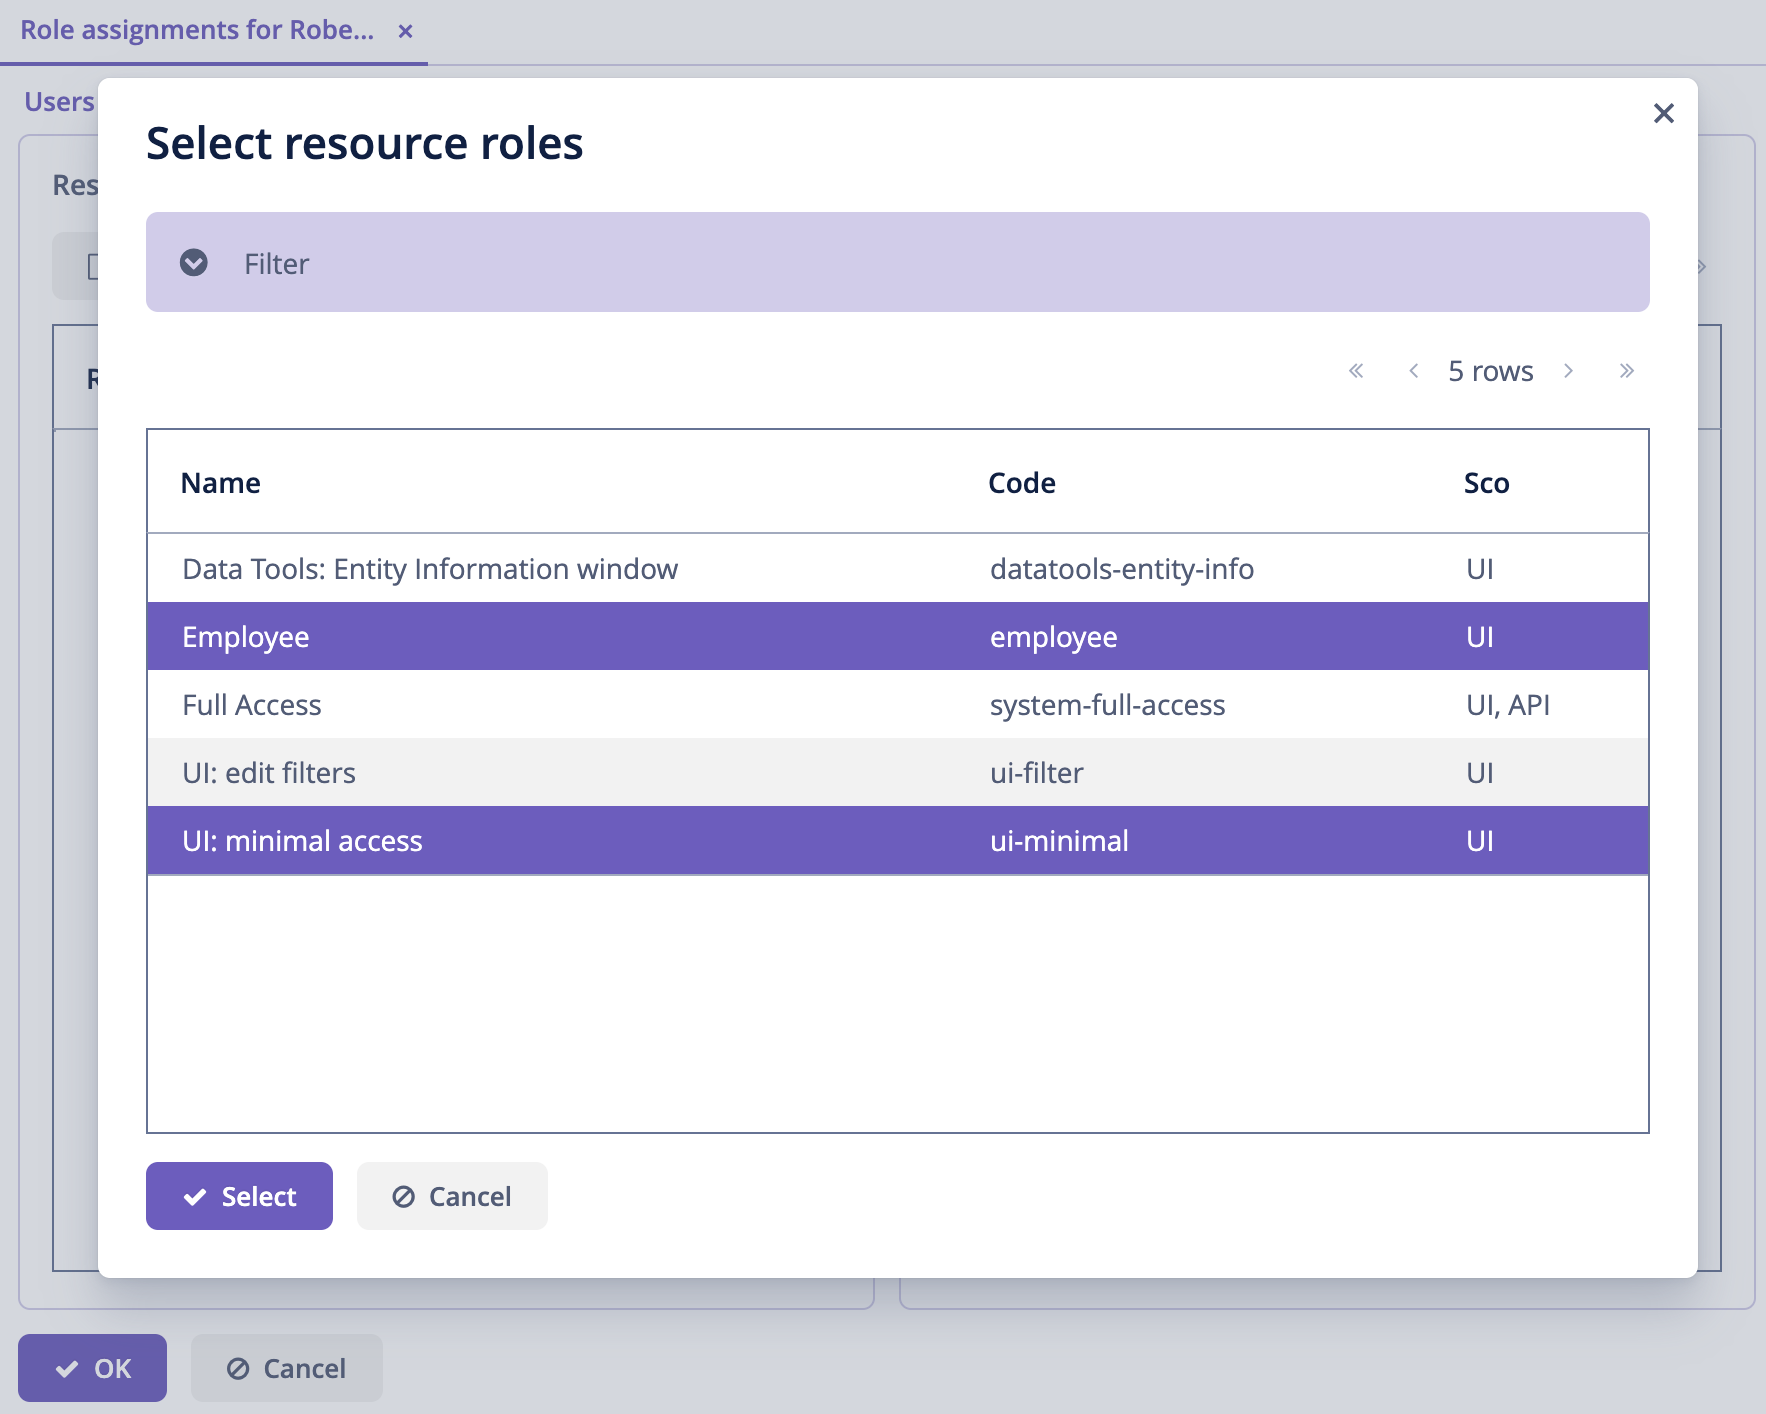Select the UI: minimal access row
Viewport: 1766px width, 1414px height.
coord(898,841)
